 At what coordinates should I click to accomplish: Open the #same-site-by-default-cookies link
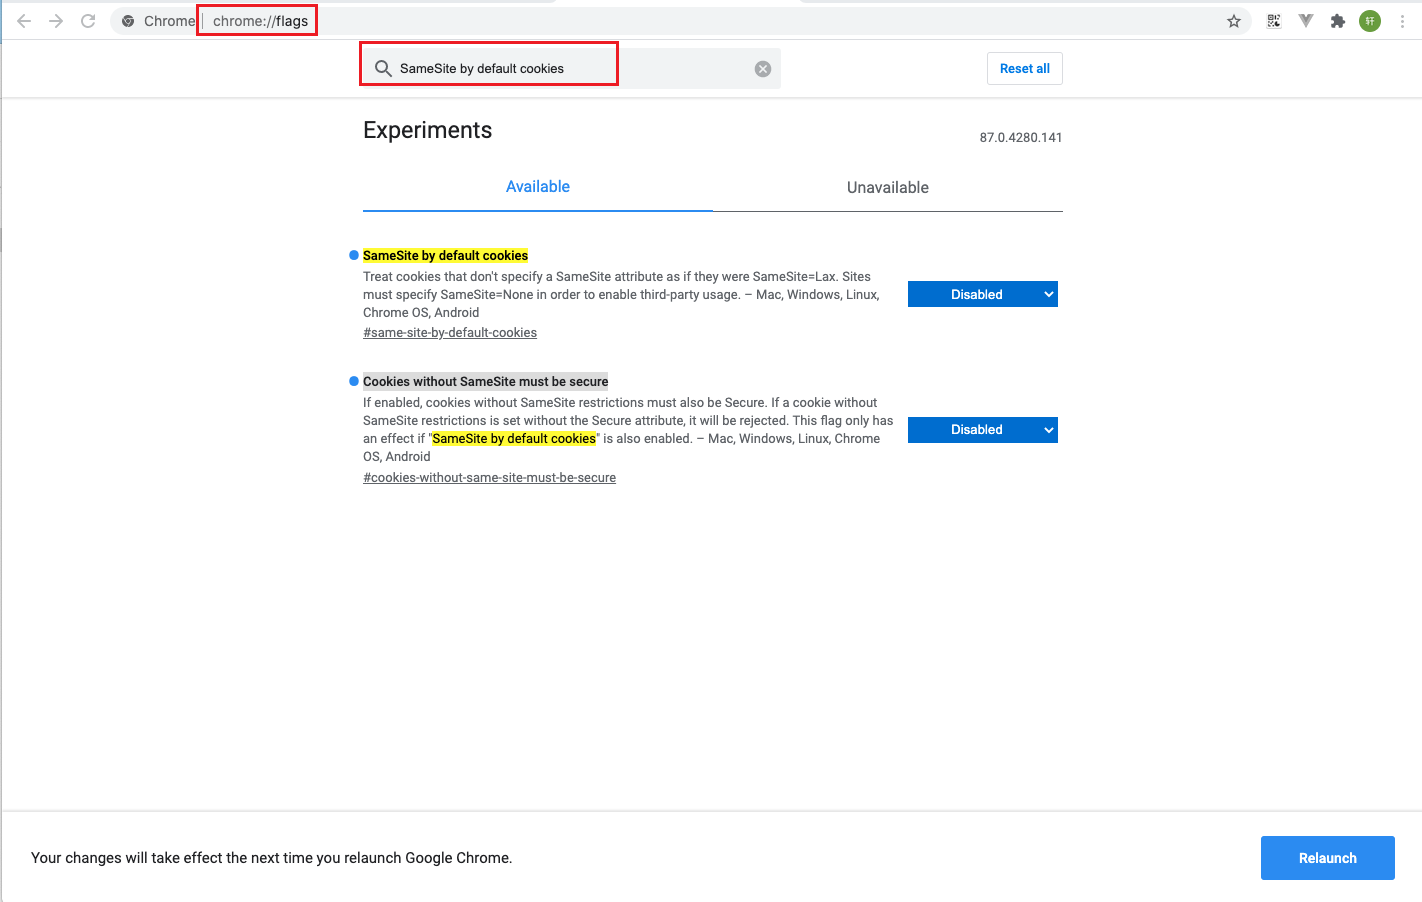(450, 333)
